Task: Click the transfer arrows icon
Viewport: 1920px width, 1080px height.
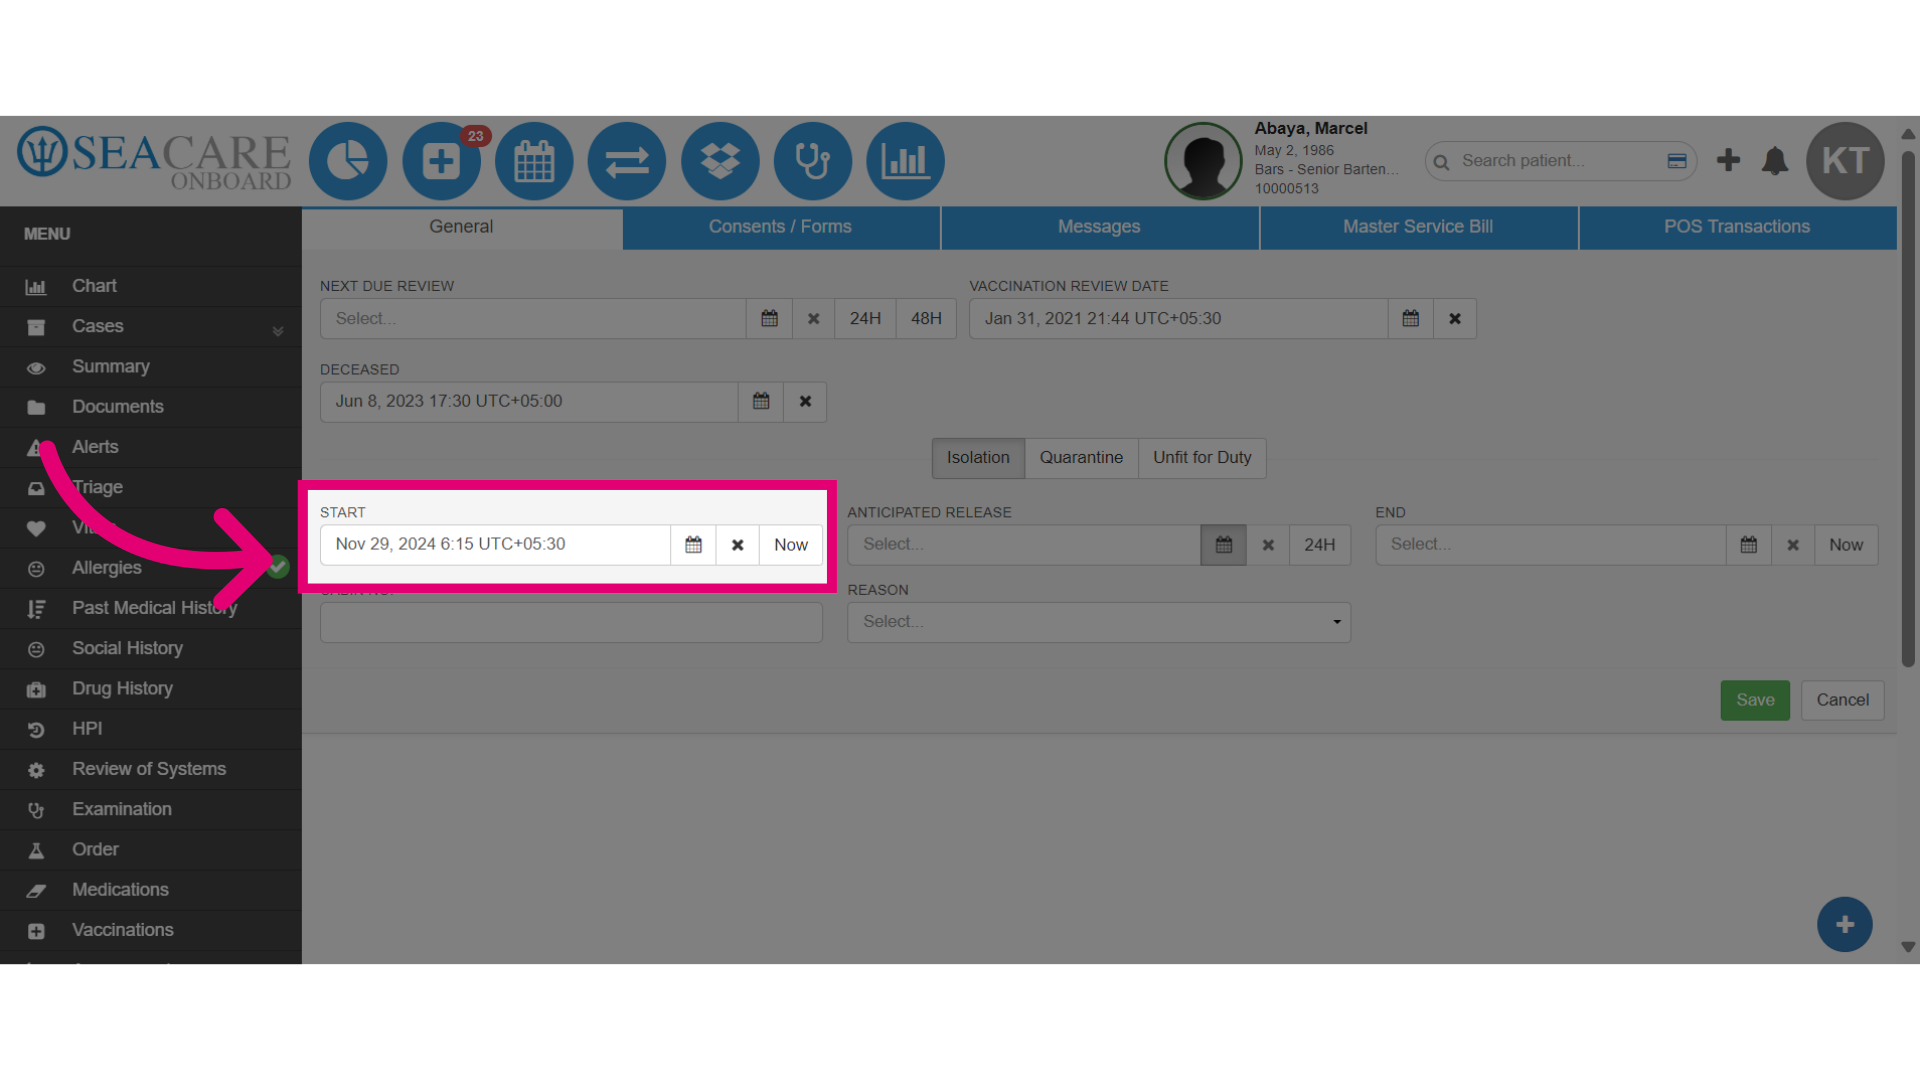Action: coord(627,161)
